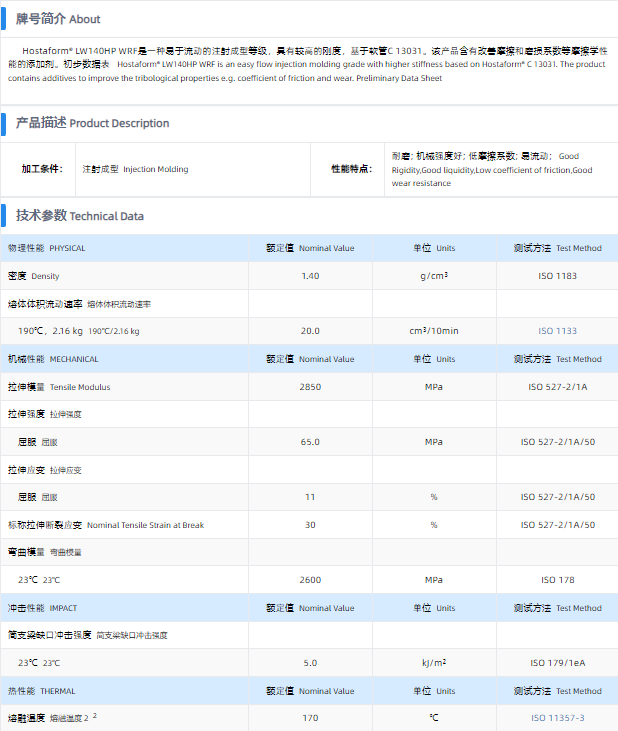The width and height of the screenshot is (618, 731).
Task: Click the 产品描述 Product Description heading
Action: tap(92, 123)
